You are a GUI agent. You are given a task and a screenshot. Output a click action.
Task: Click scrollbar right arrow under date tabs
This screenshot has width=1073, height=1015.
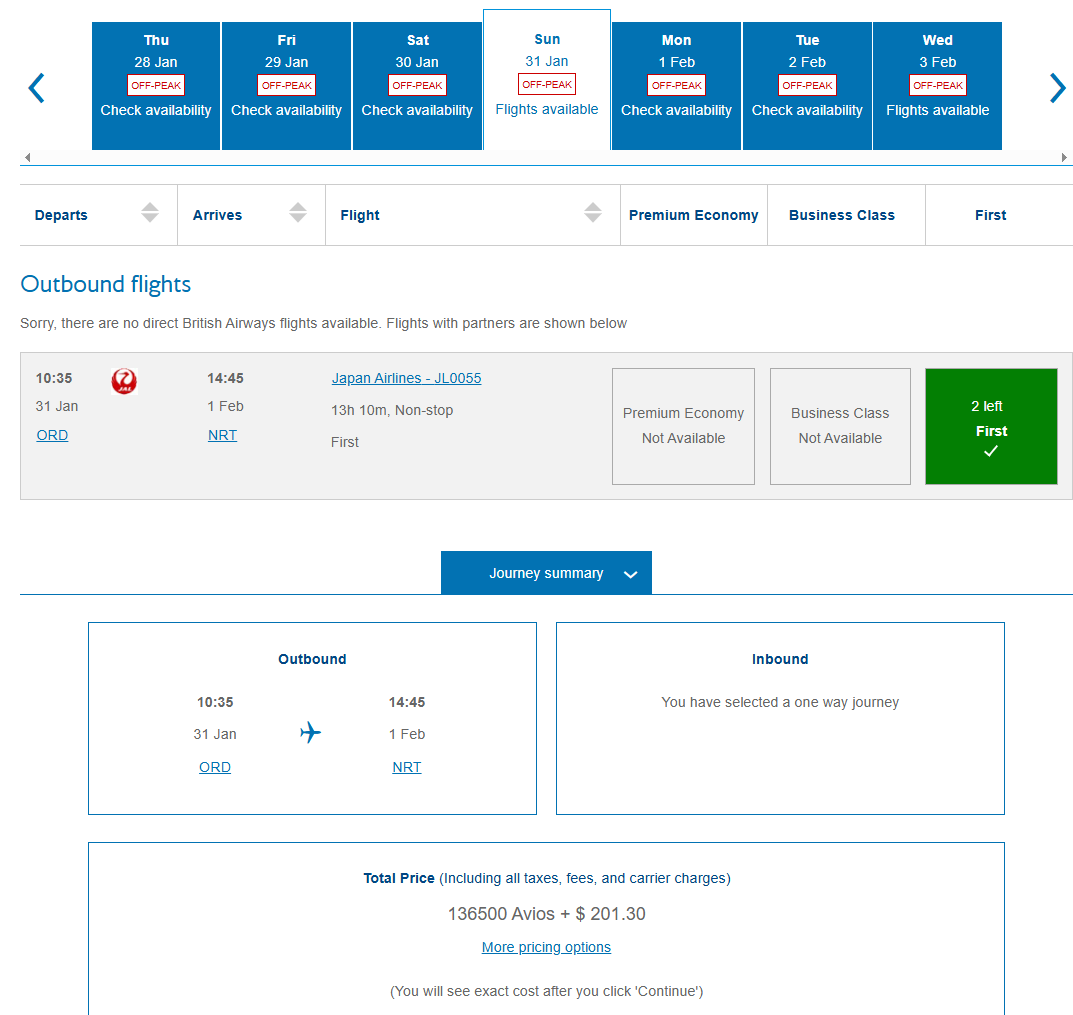tap(1065, 158)
